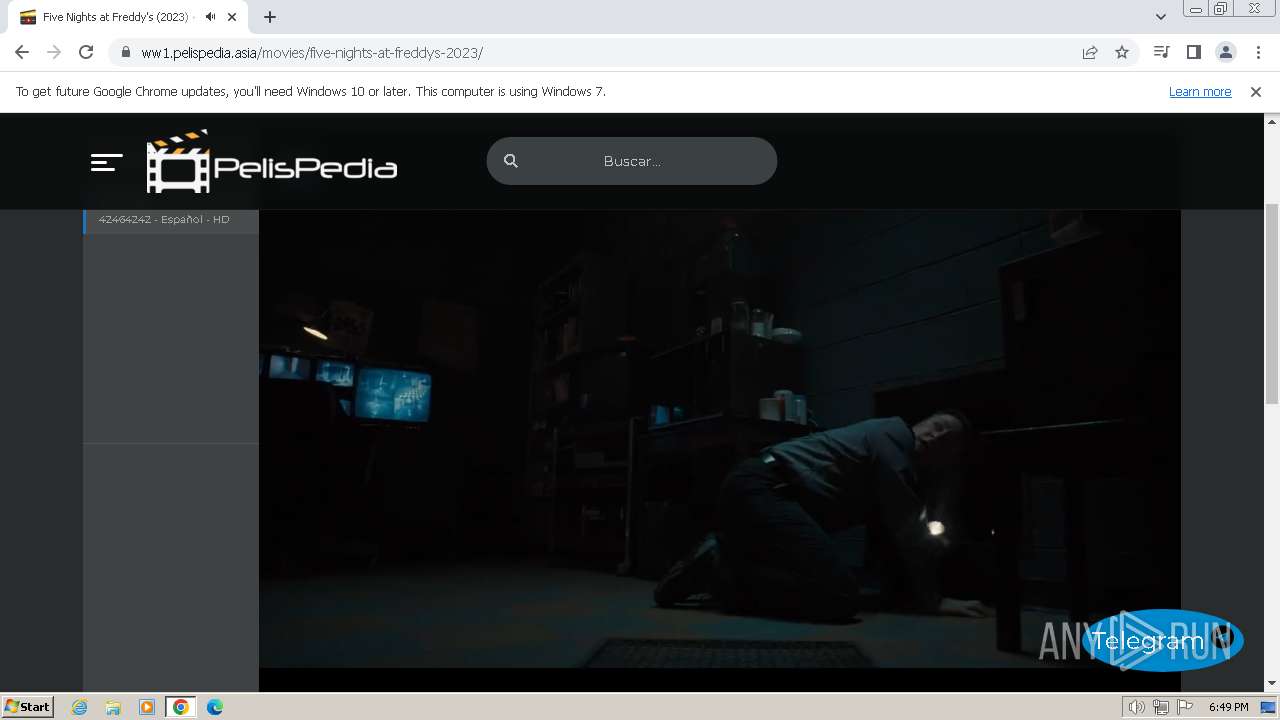The width and height of the screenshot is (1280, 720).
Task: Go forward in browser history
Action: tap(54, 52)
